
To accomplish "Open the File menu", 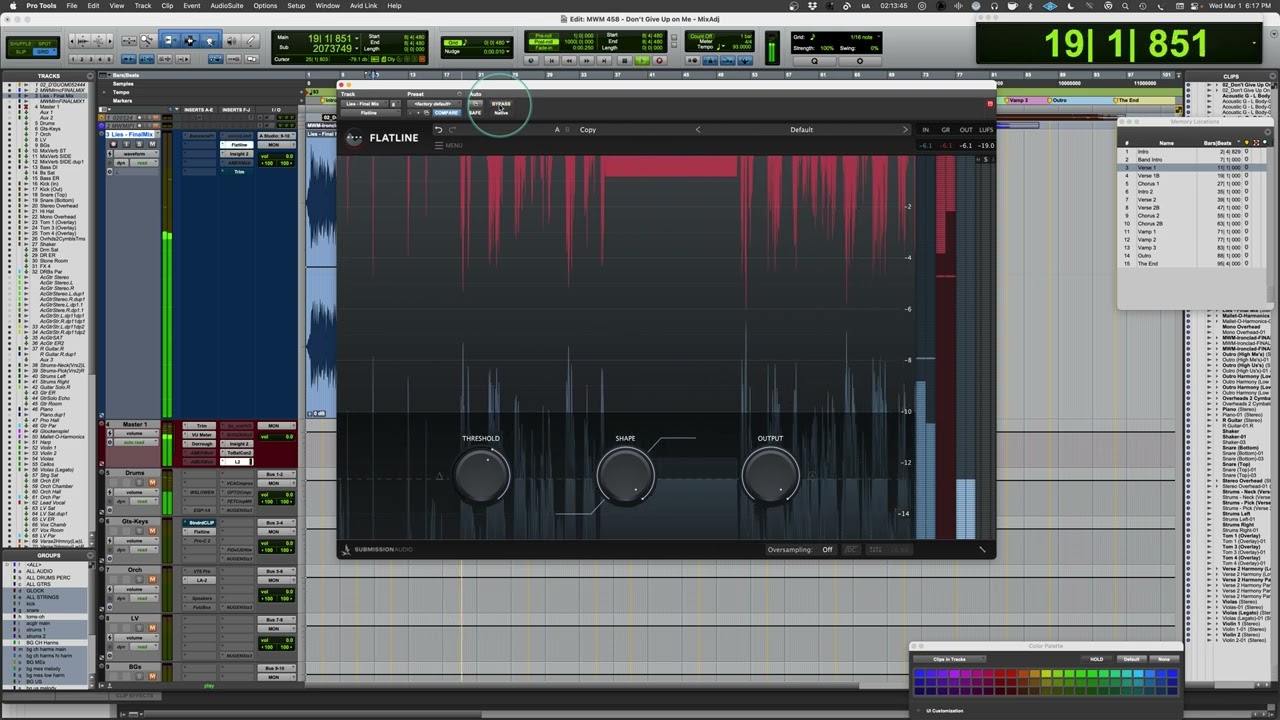I will [x=72, y=5].
